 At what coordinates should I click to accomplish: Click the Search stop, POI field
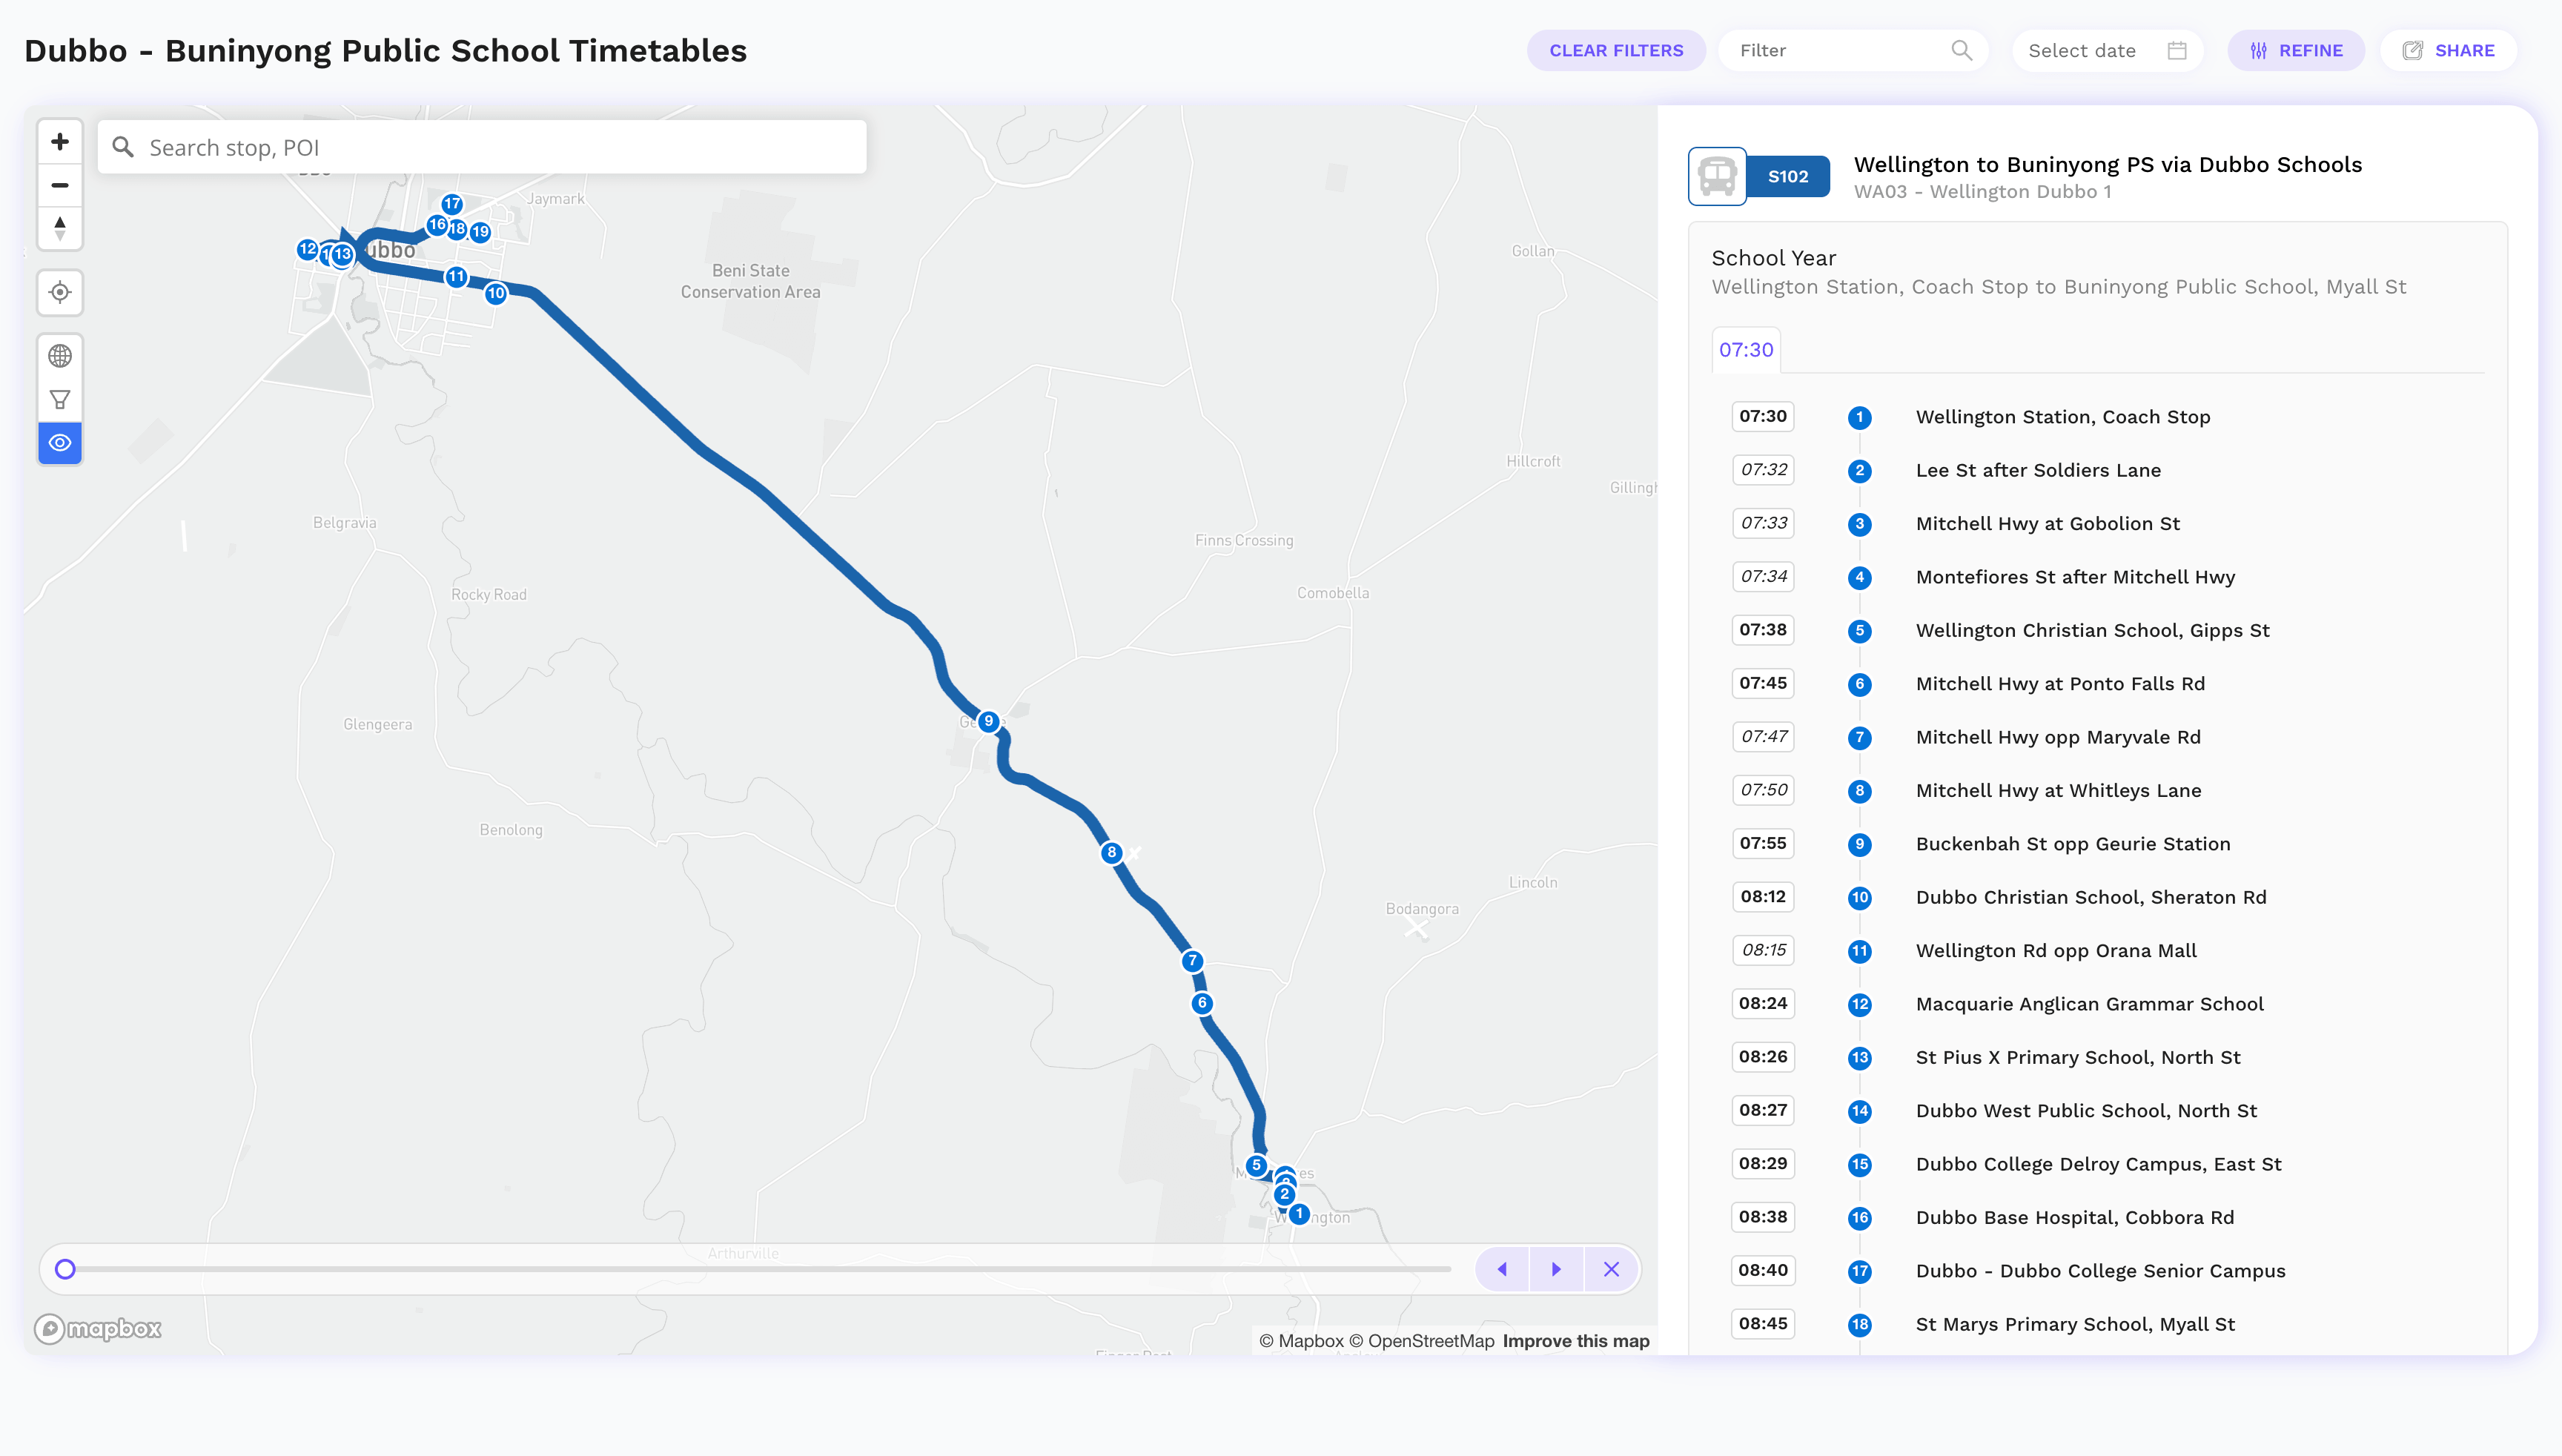(x=482, y=147)
